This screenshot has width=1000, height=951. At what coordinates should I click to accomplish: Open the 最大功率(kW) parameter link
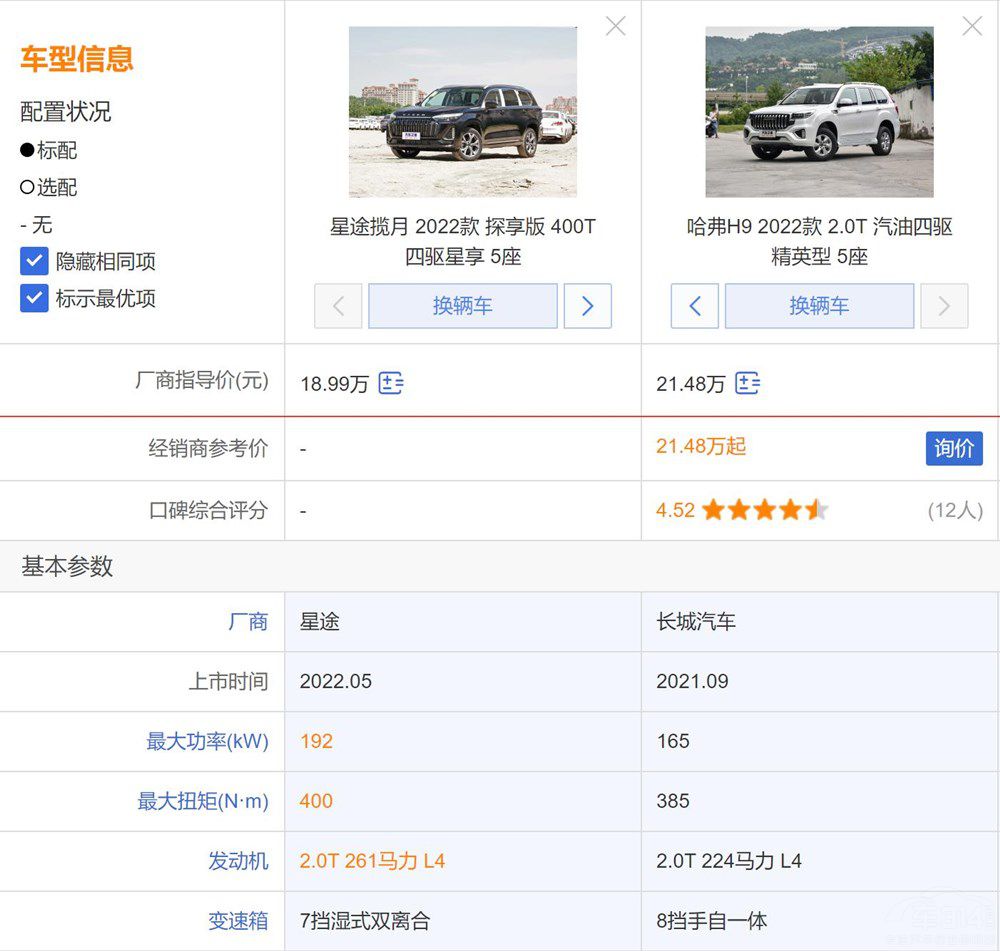tap(207, 742)
